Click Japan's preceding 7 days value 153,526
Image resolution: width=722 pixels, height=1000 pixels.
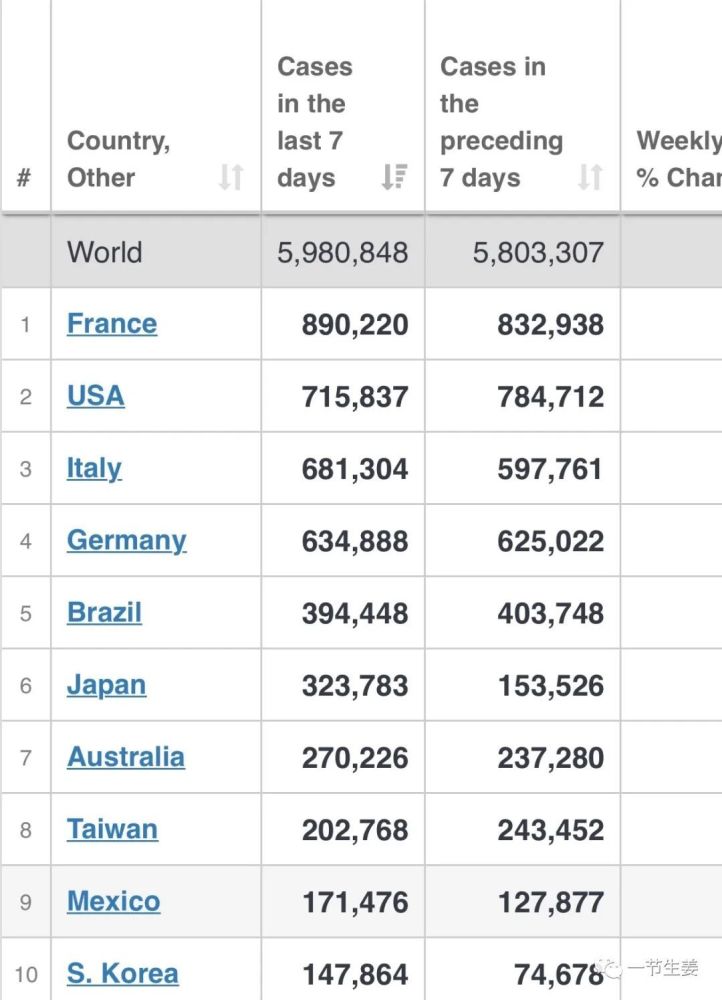pyautogui.click(x=550, y=686)
